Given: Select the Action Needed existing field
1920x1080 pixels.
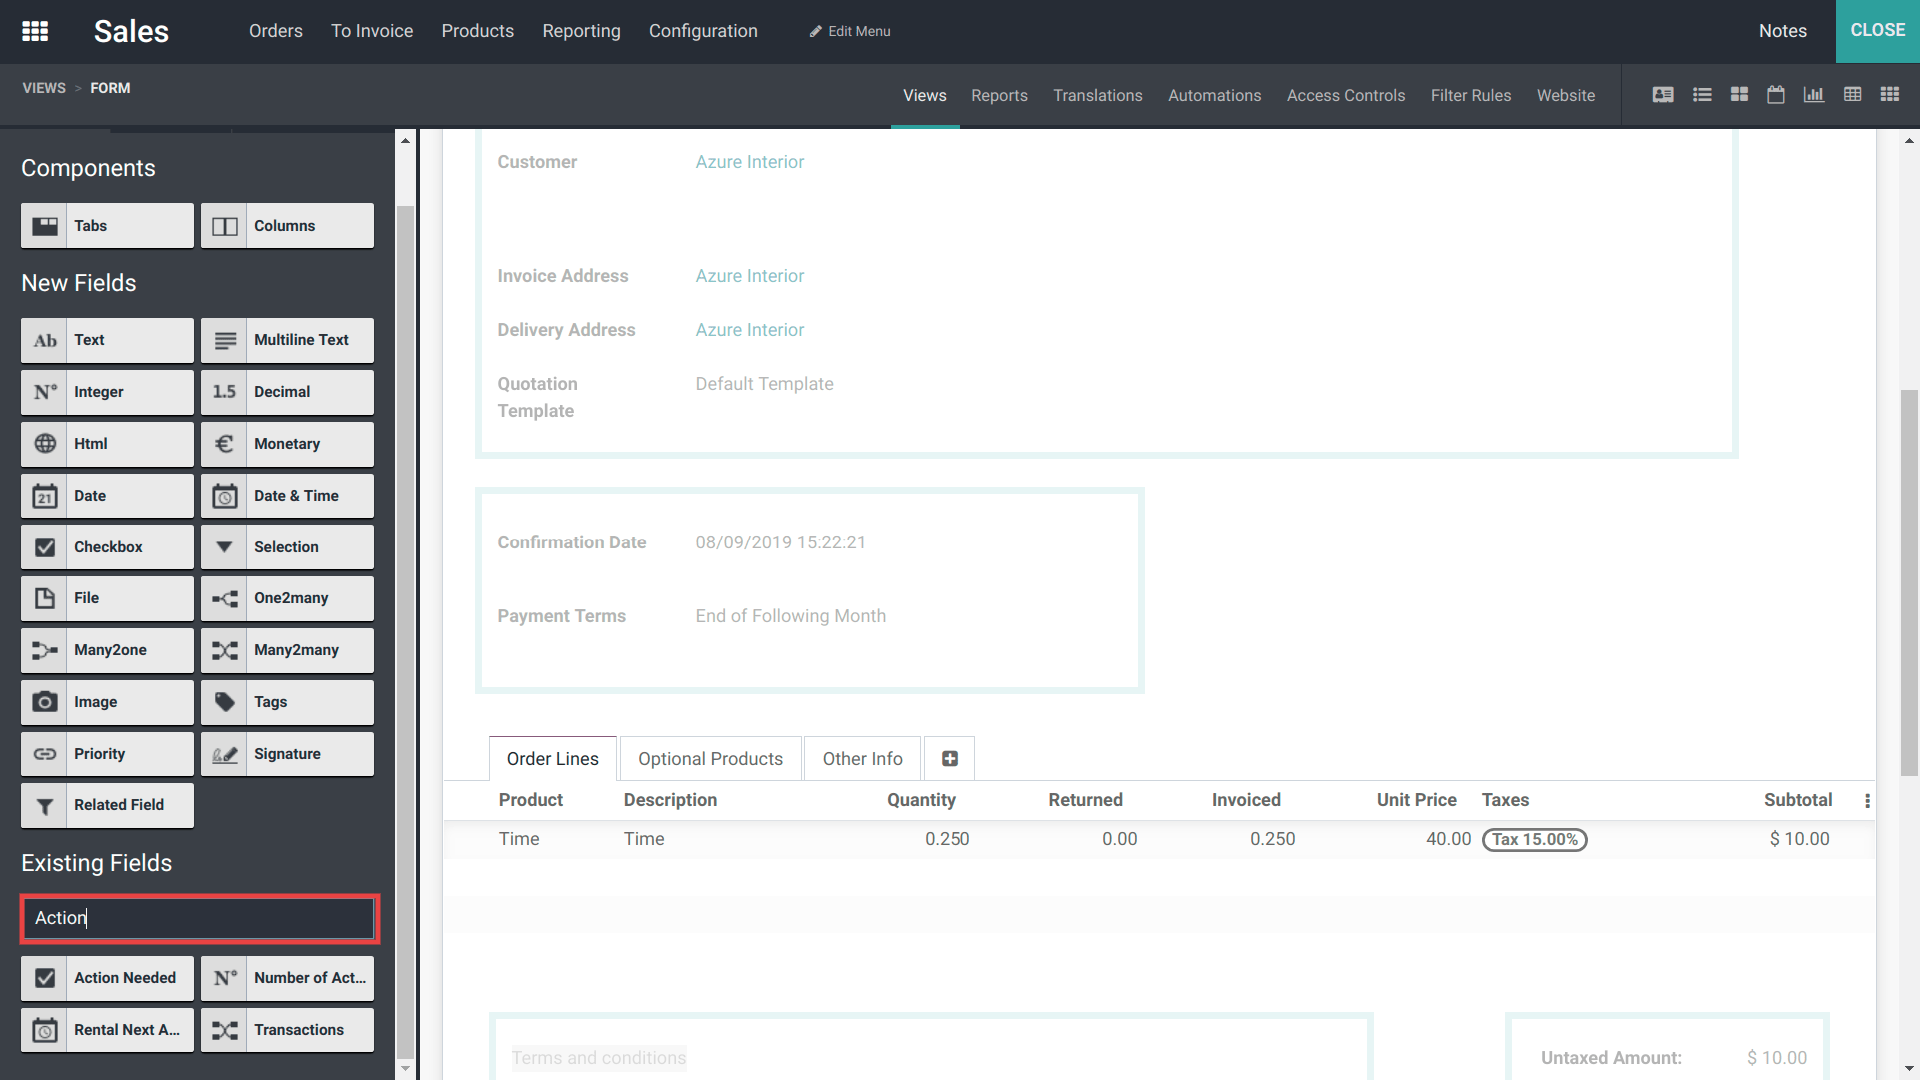Looking at the screenshot, I should [x=107, y=978].
